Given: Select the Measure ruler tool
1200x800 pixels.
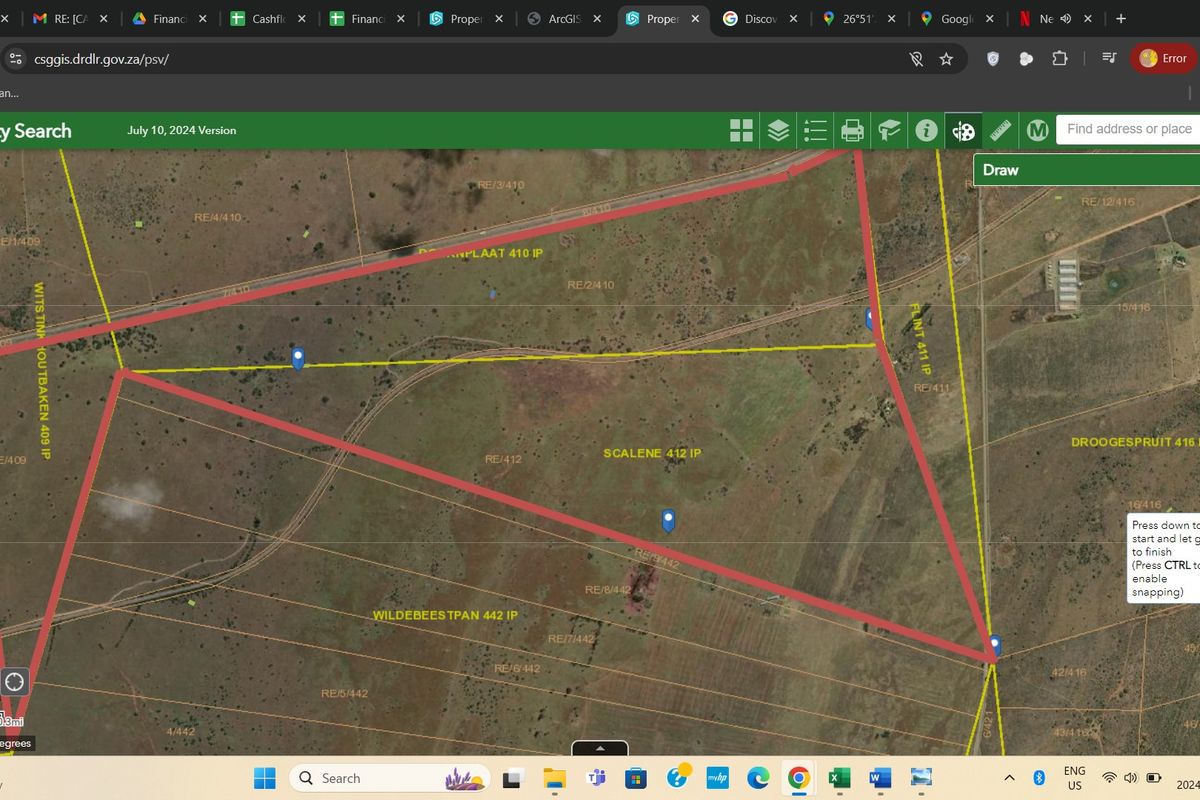Looking at the screenshot, I should (x=999, y=130).
